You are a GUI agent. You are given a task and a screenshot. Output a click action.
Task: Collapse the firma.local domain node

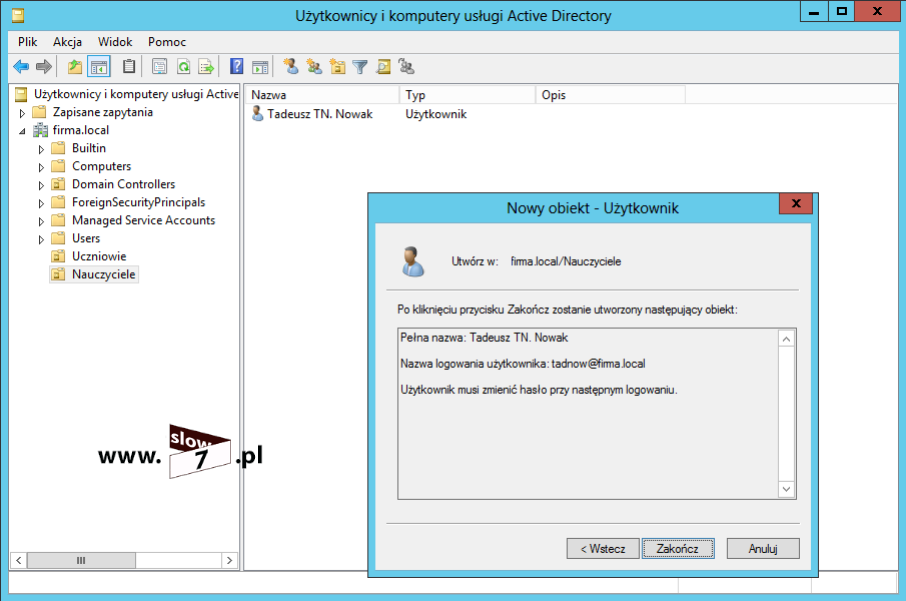pyautogui.click(x=22, y=131)
